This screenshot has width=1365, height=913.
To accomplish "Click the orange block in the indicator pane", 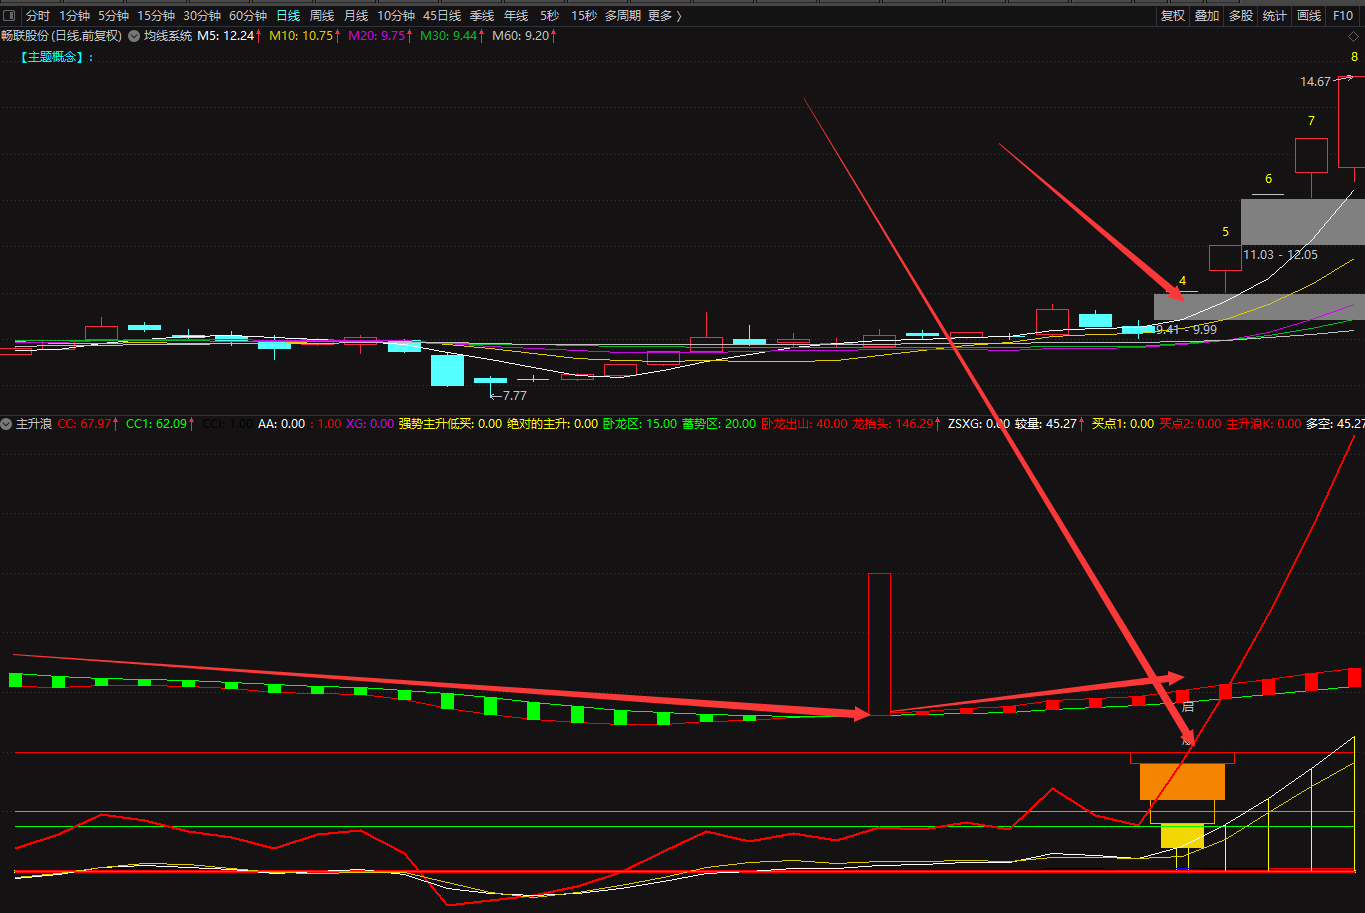I will (x=1182, y=782).
